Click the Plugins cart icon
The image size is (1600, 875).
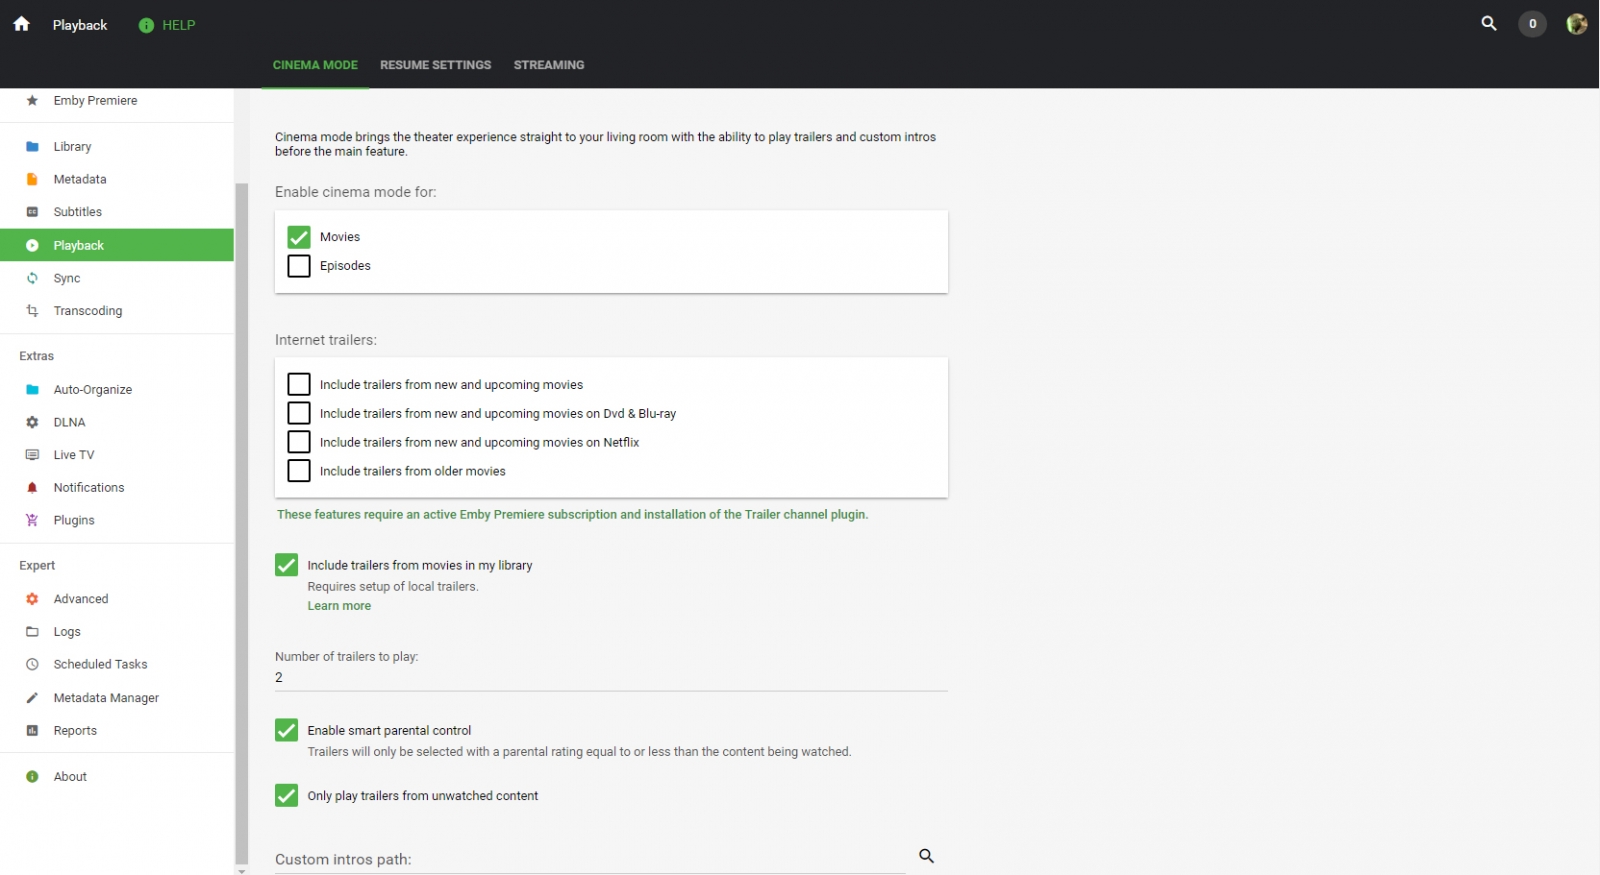[32, 521]
